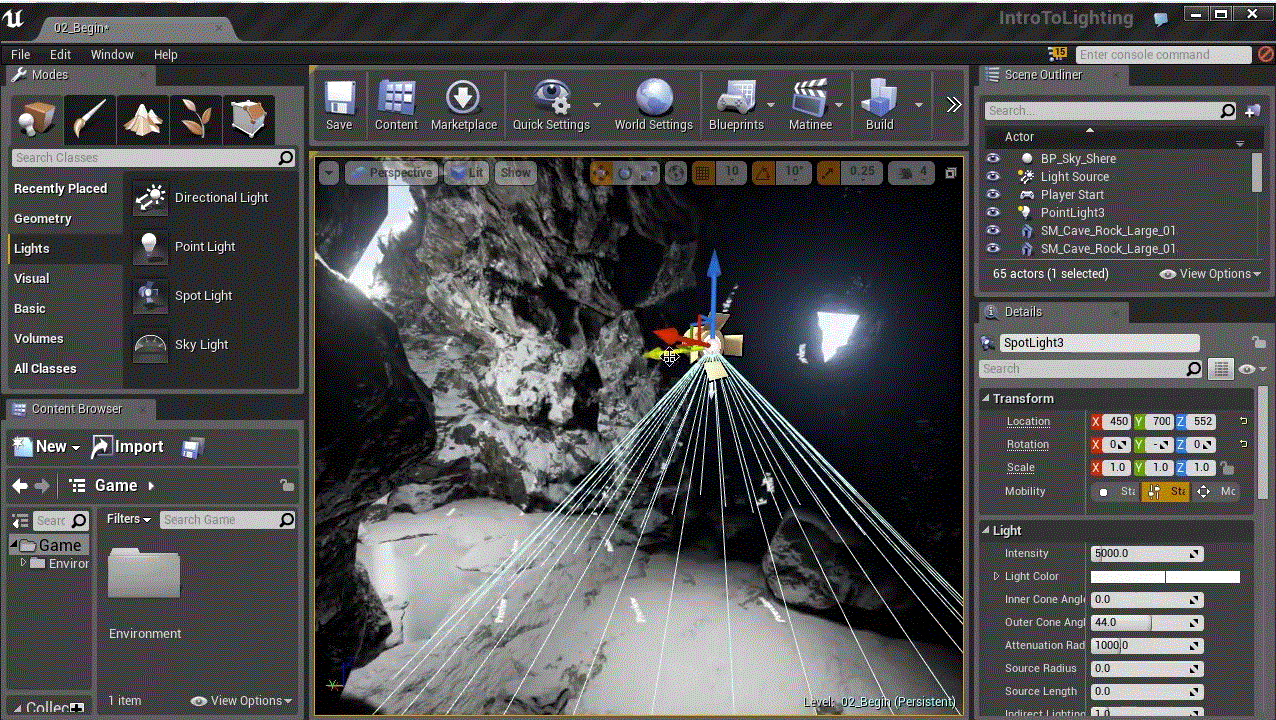This screenshot has height=720, width=1276.
Task: Hide the Player Start actor
Action: pyautogui.click(x=993, y=194)
